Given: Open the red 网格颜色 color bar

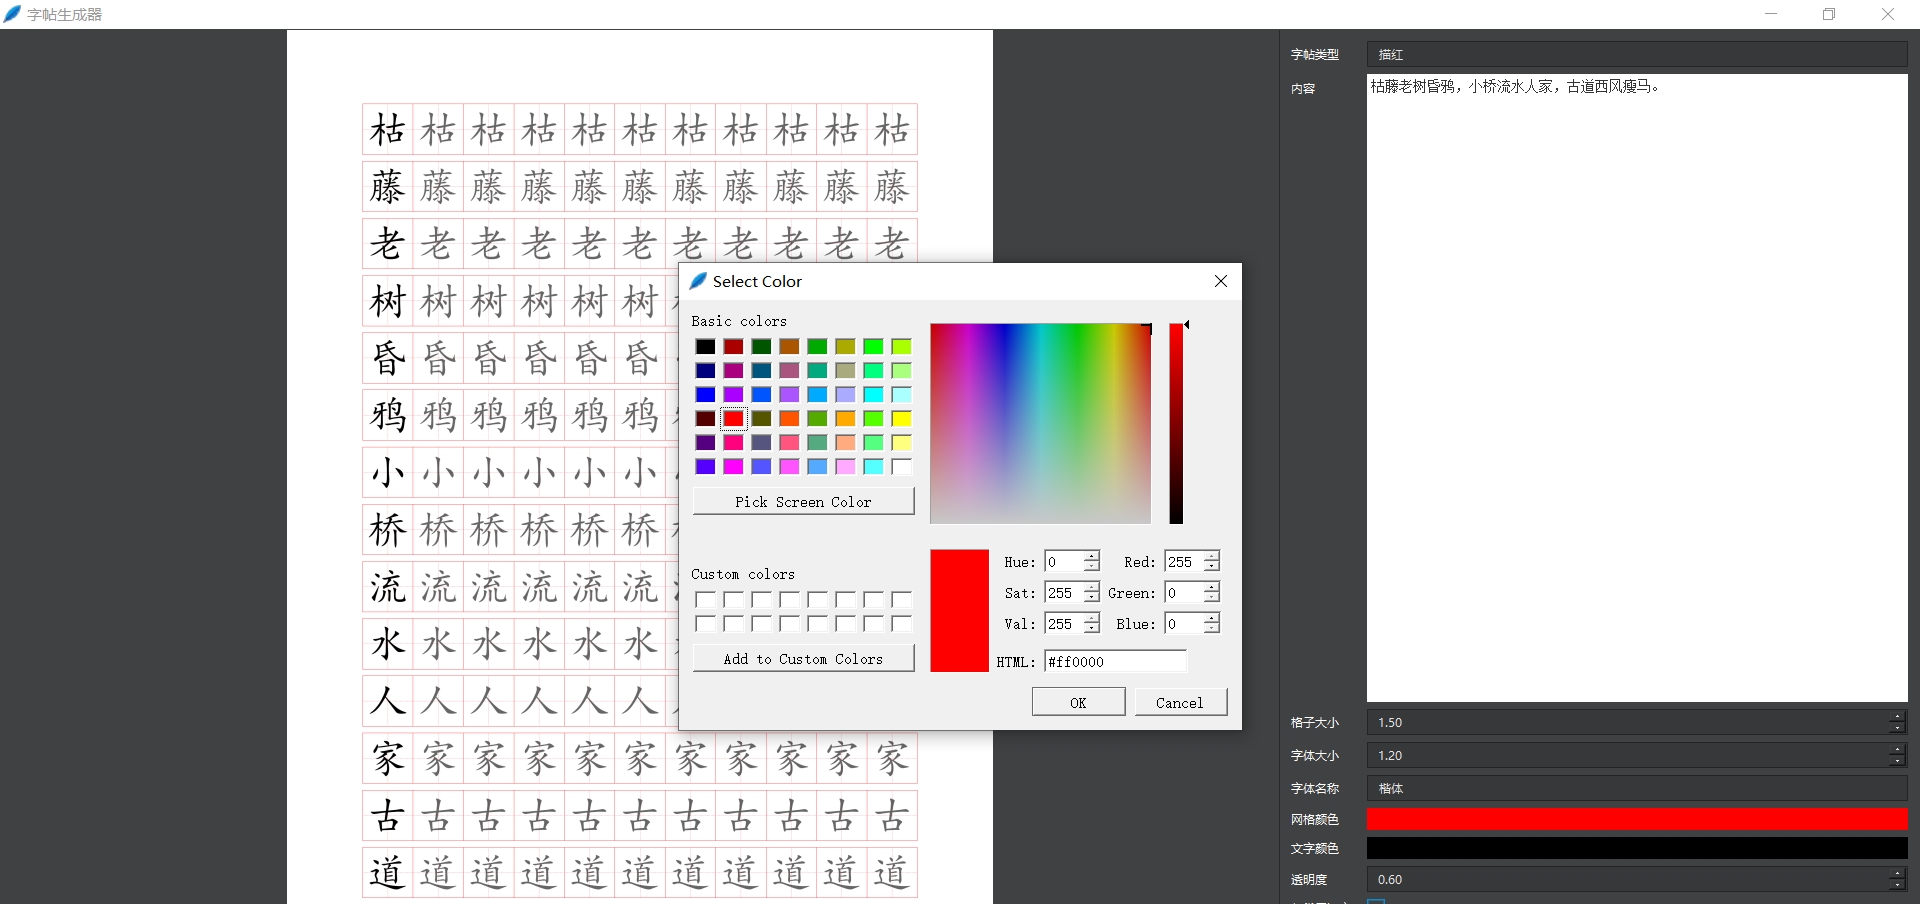Looking at the screenshot, I should (1636, 819).
